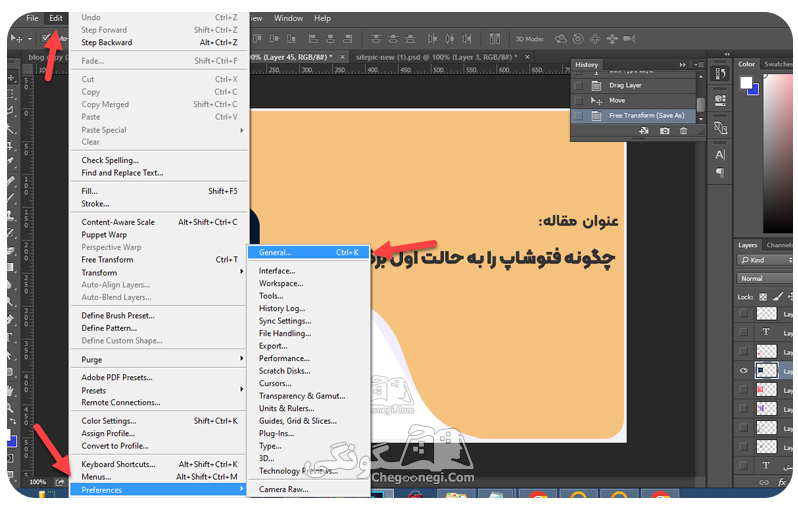The height and width of the screenshot is (508, 798).
Task: Click Align bottom edges icon
Action: pos(291,39)
